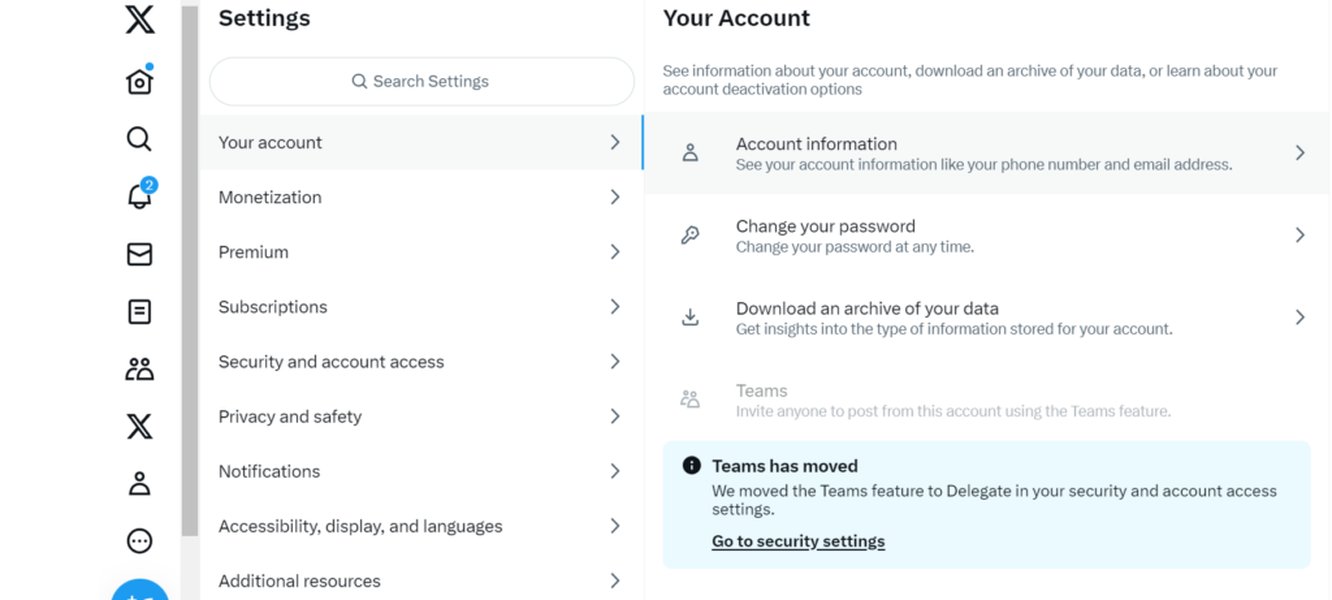The height and width of the screenshot is (600, 1332).
Task: Click the Teams people icon
Action: pos(690,399)
